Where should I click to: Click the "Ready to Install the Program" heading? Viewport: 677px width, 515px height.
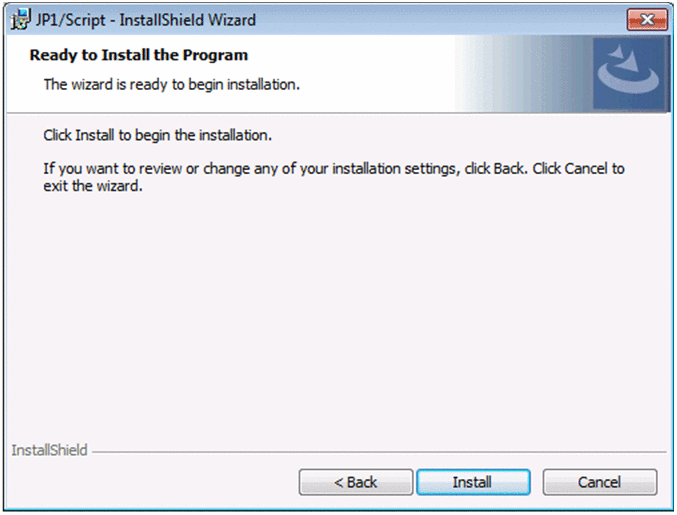coord(139,55)
